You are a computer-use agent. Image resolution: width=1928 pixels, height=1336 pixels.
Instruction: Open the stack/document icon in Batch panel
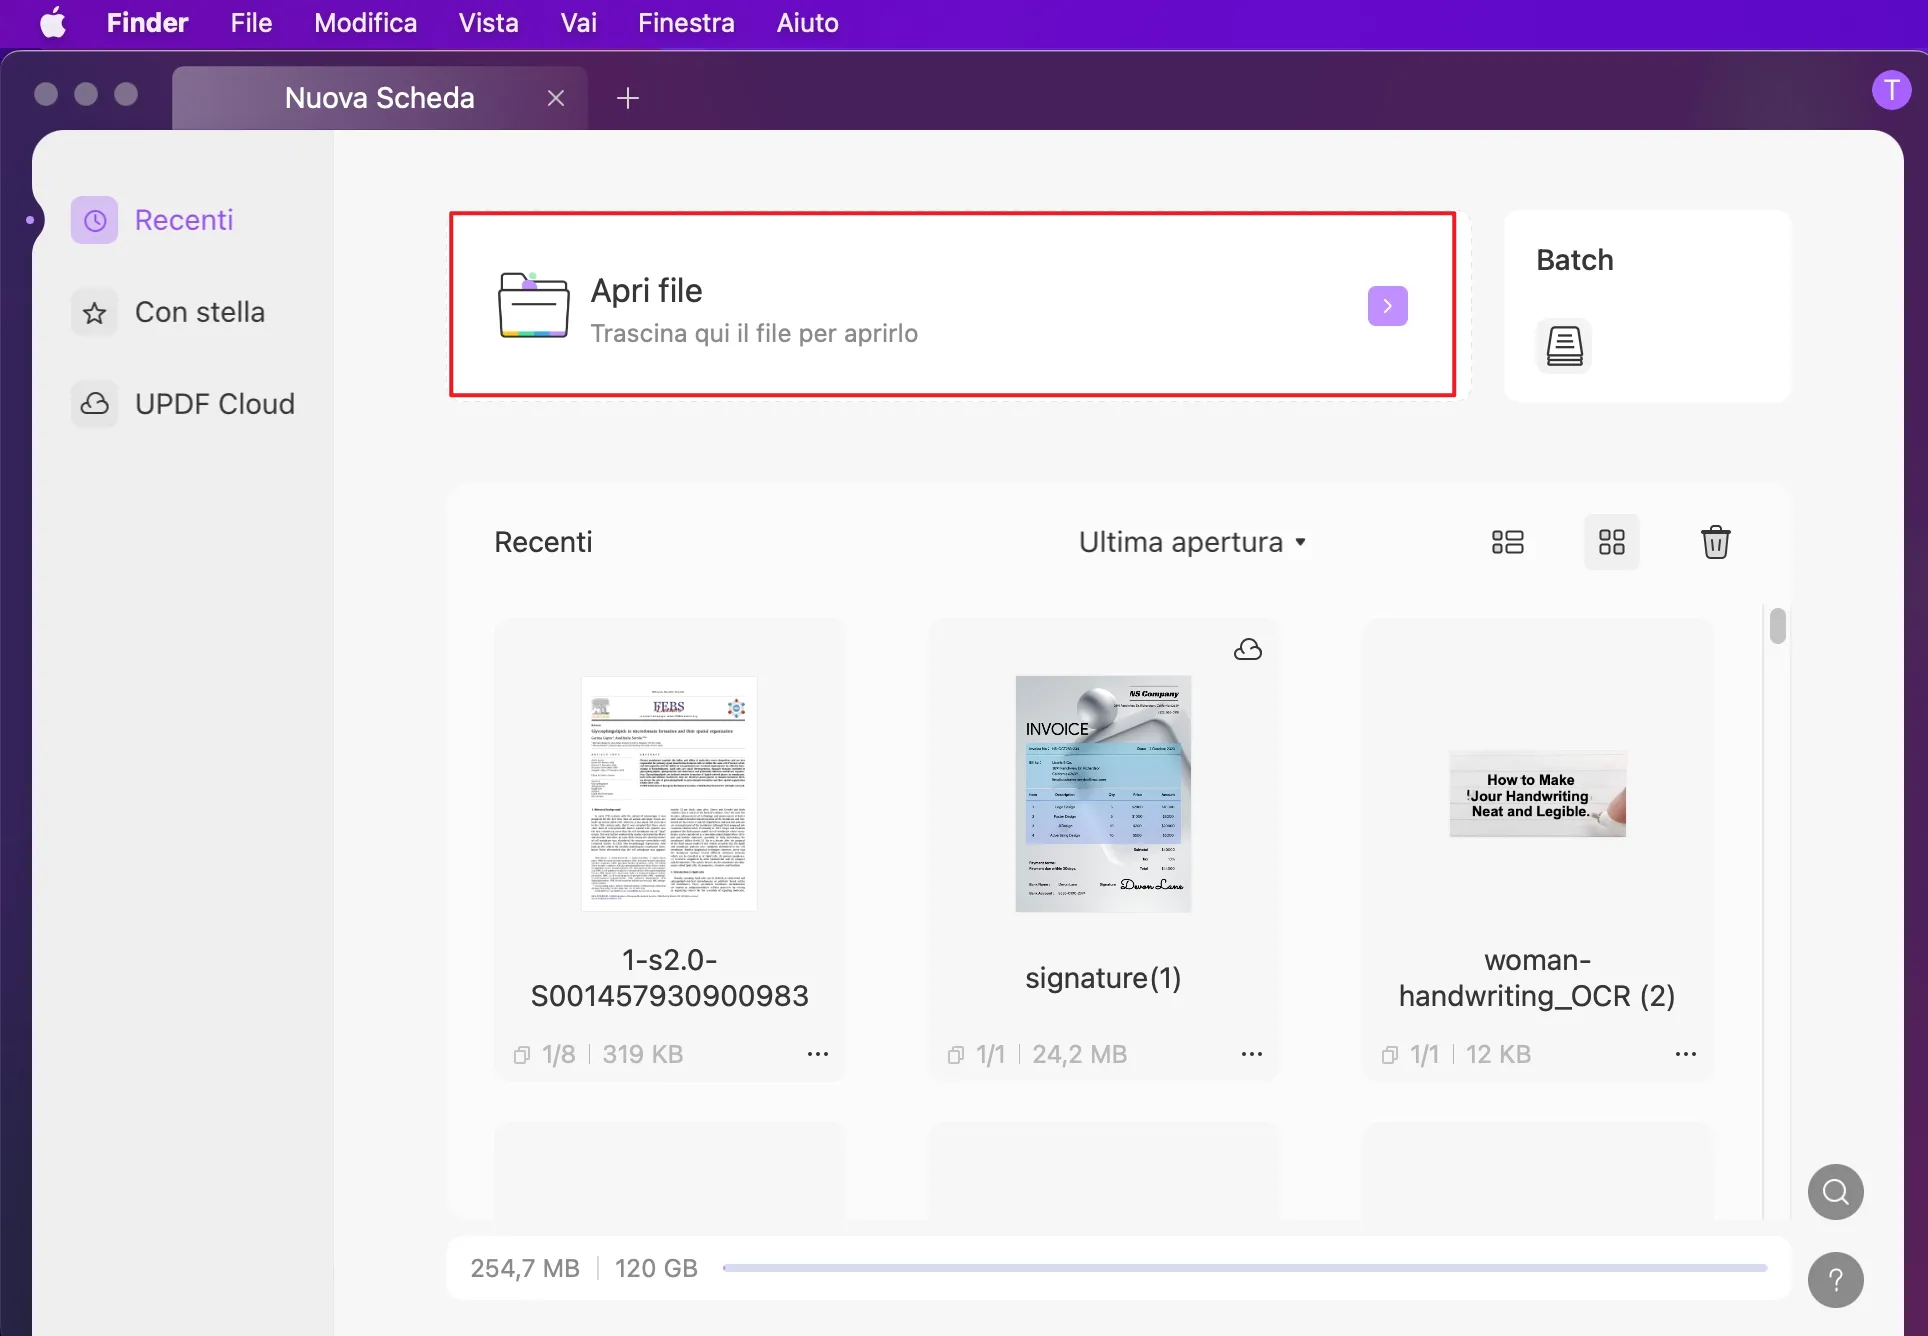coord(1565,347)
